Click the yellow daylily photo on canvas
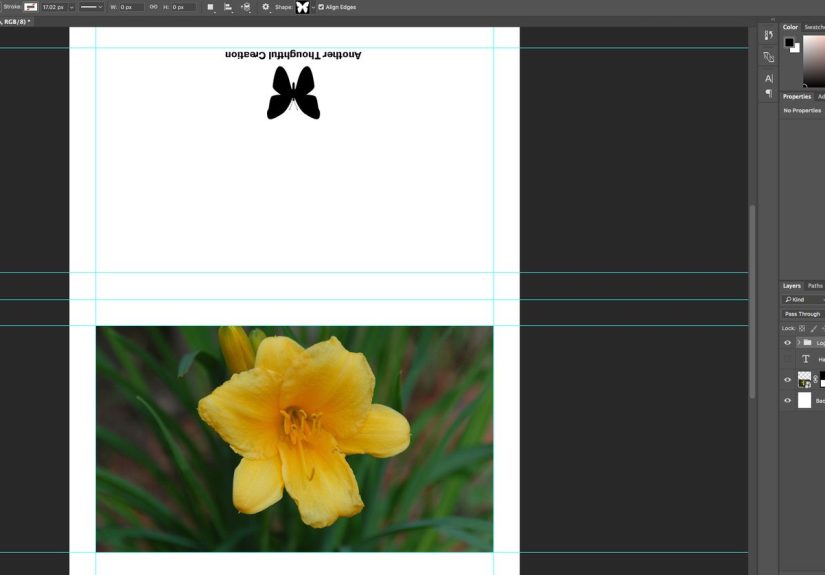 point(295,439)
